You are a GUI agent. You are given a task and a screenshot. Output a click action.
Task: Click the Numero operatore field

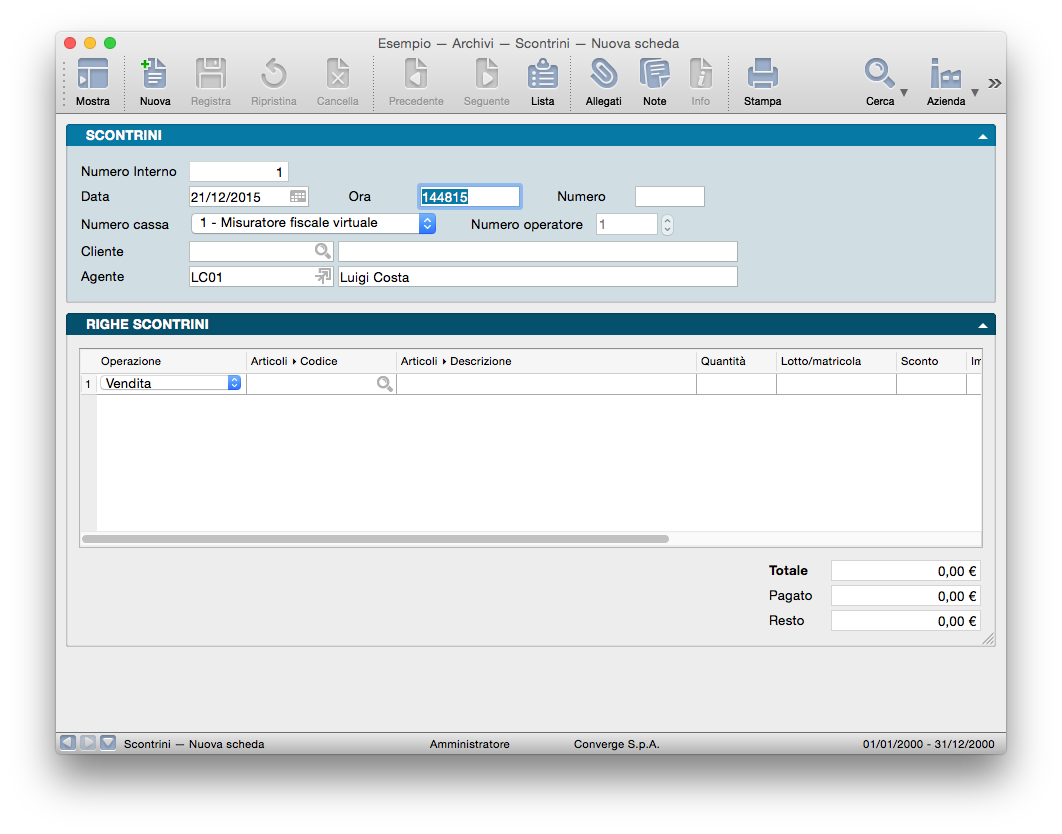pos(626,224)
